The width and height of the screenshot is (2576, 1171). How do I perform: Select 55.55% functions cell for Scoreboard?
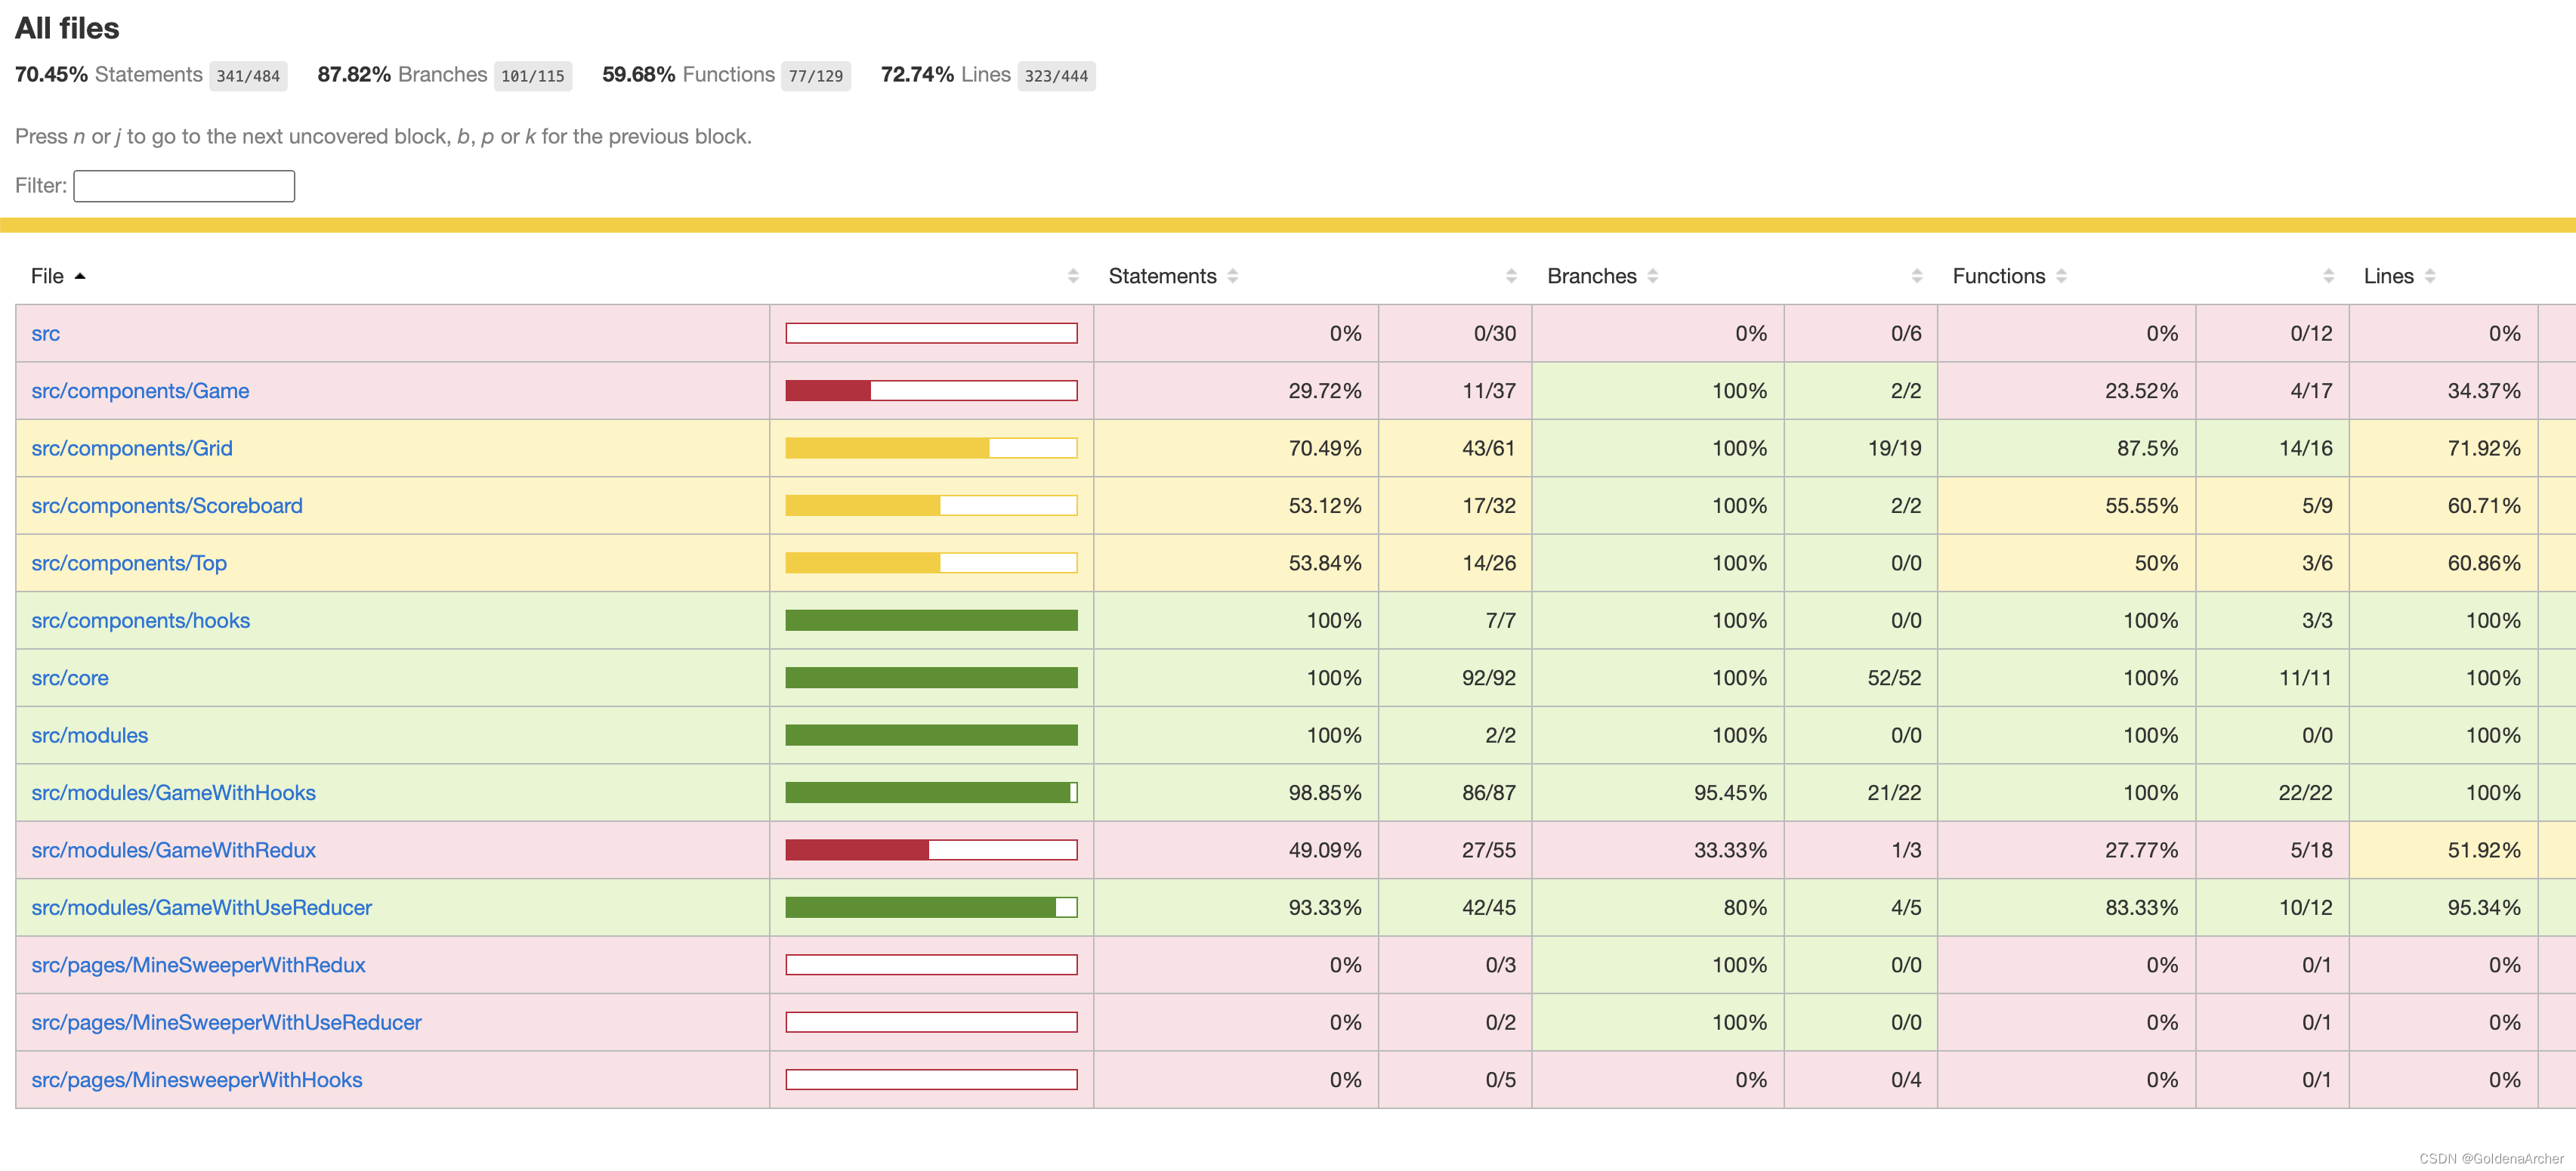[2067, 506]
